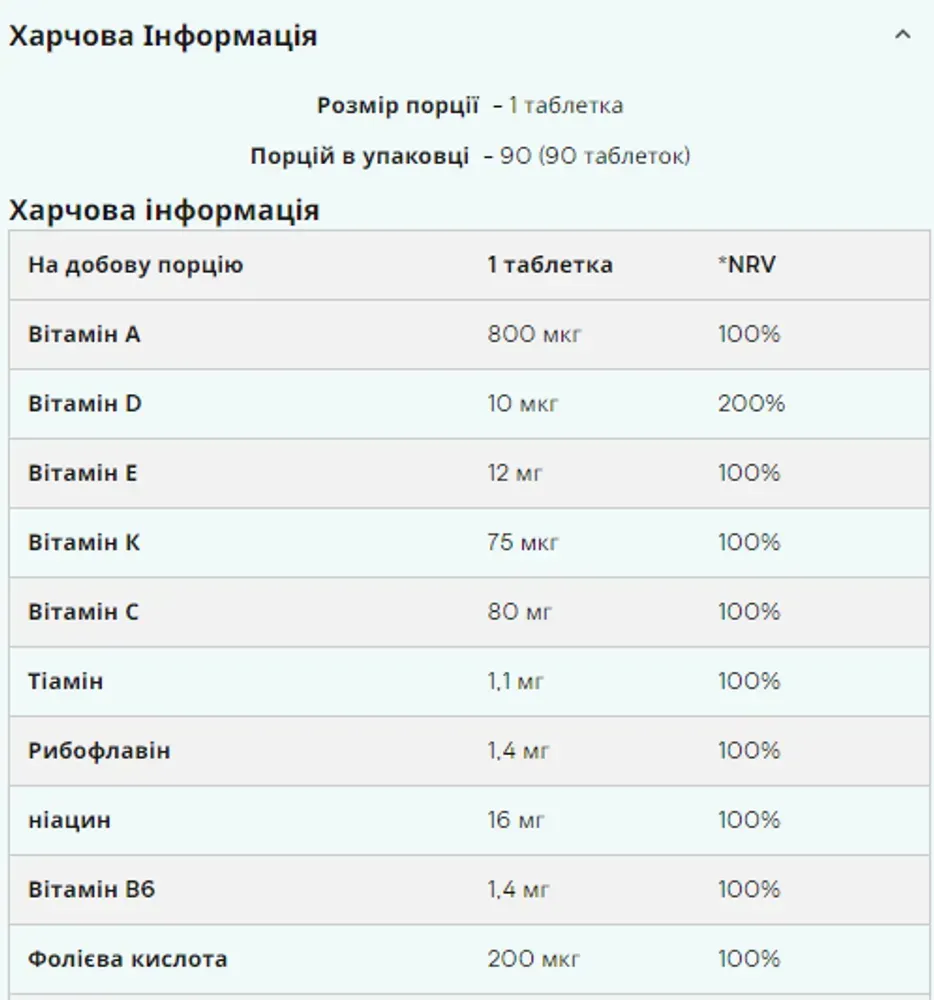Viewport: 934px width, 1000px height.
Task: Collapse the Харчова Інформація section chevron
Action: (x=902, y=35)
